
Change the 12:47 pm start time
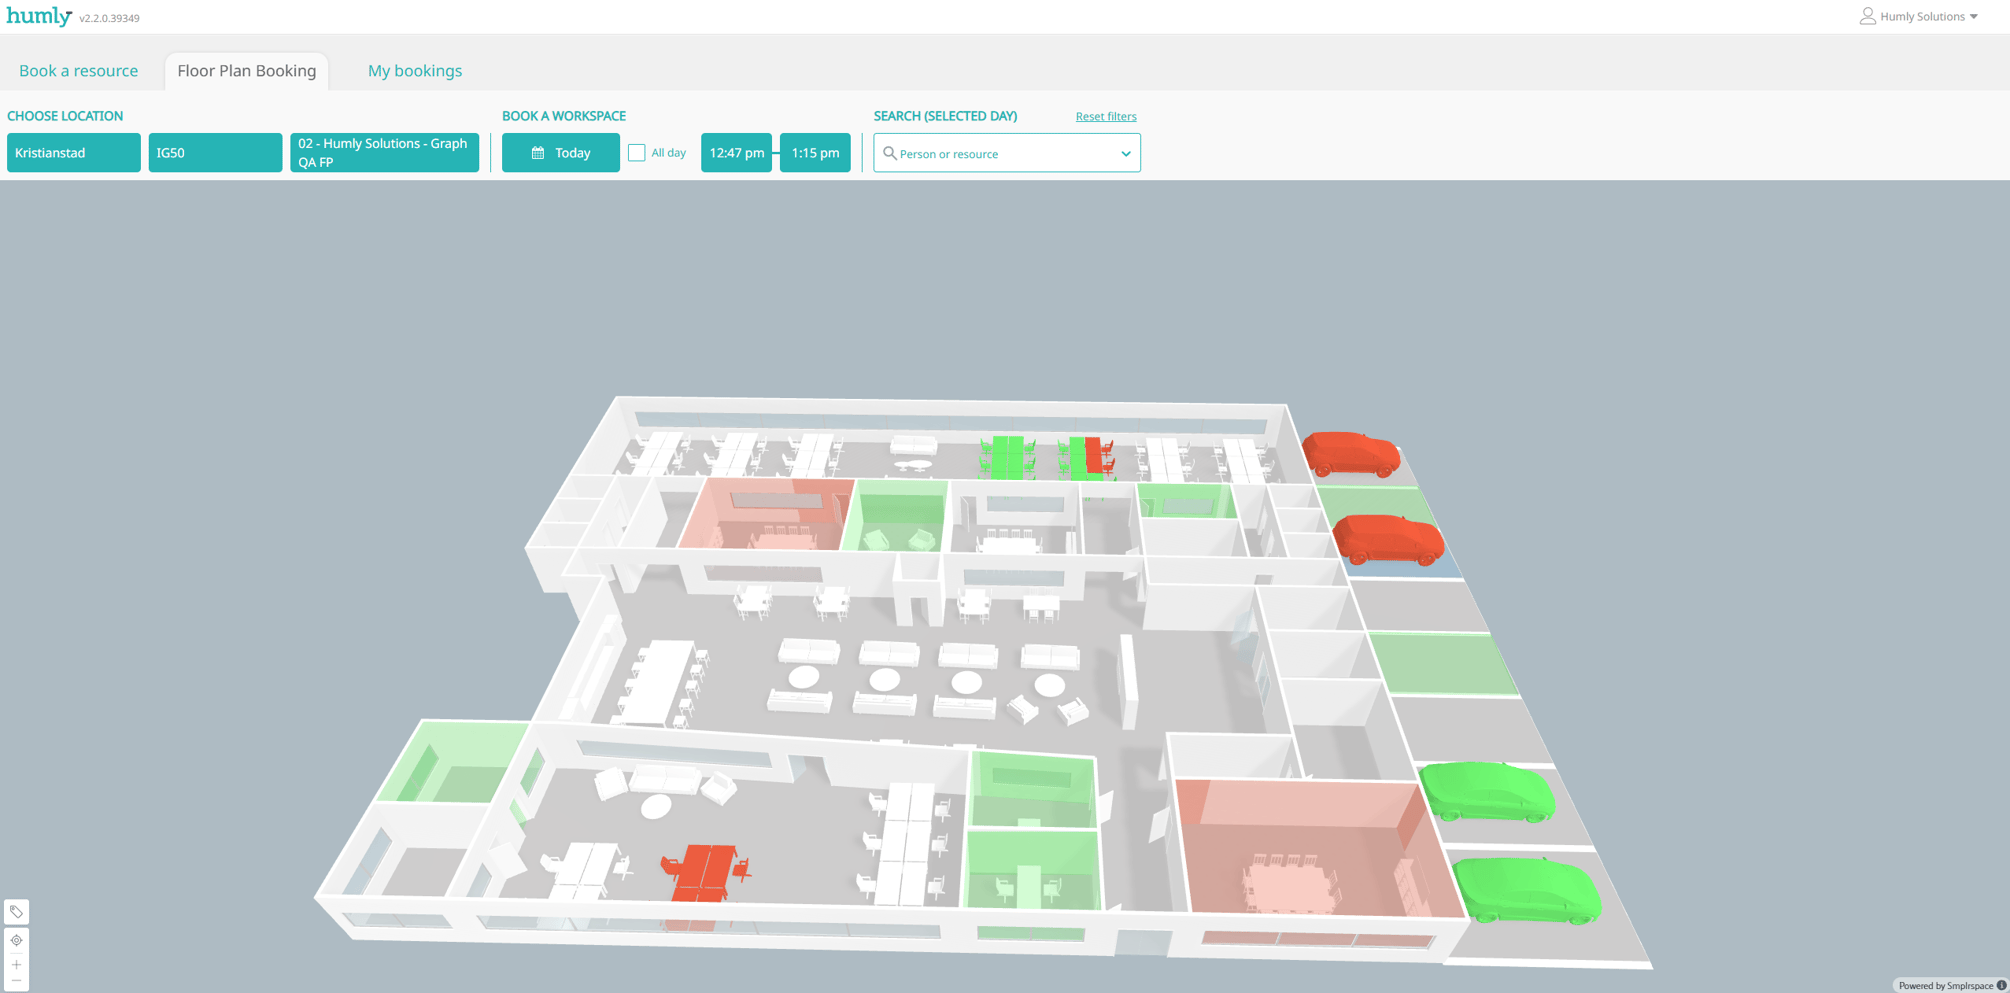click(736, 153)
